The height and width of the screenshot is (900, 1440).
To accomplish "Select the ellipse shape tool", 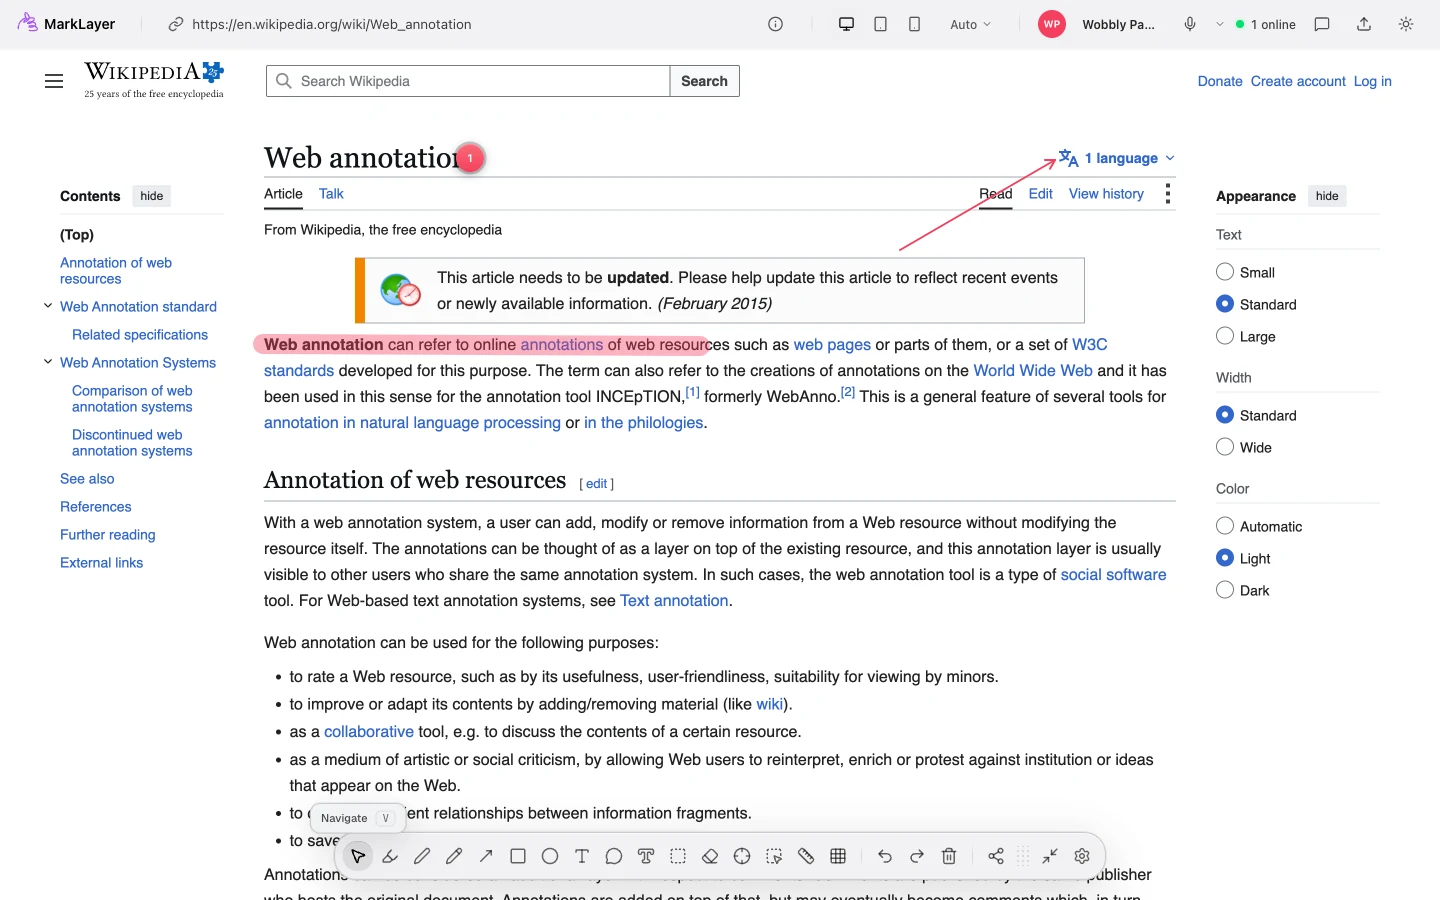I will pyautogui.click(x=550, y=856).
